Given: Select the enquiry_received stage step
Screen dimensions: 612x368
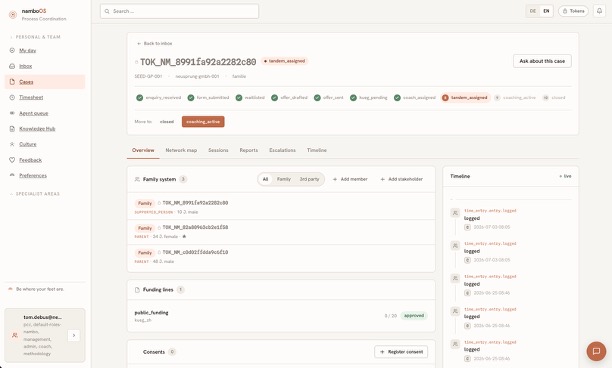Looking at the screenshot, I should click(x=158, y=98).
